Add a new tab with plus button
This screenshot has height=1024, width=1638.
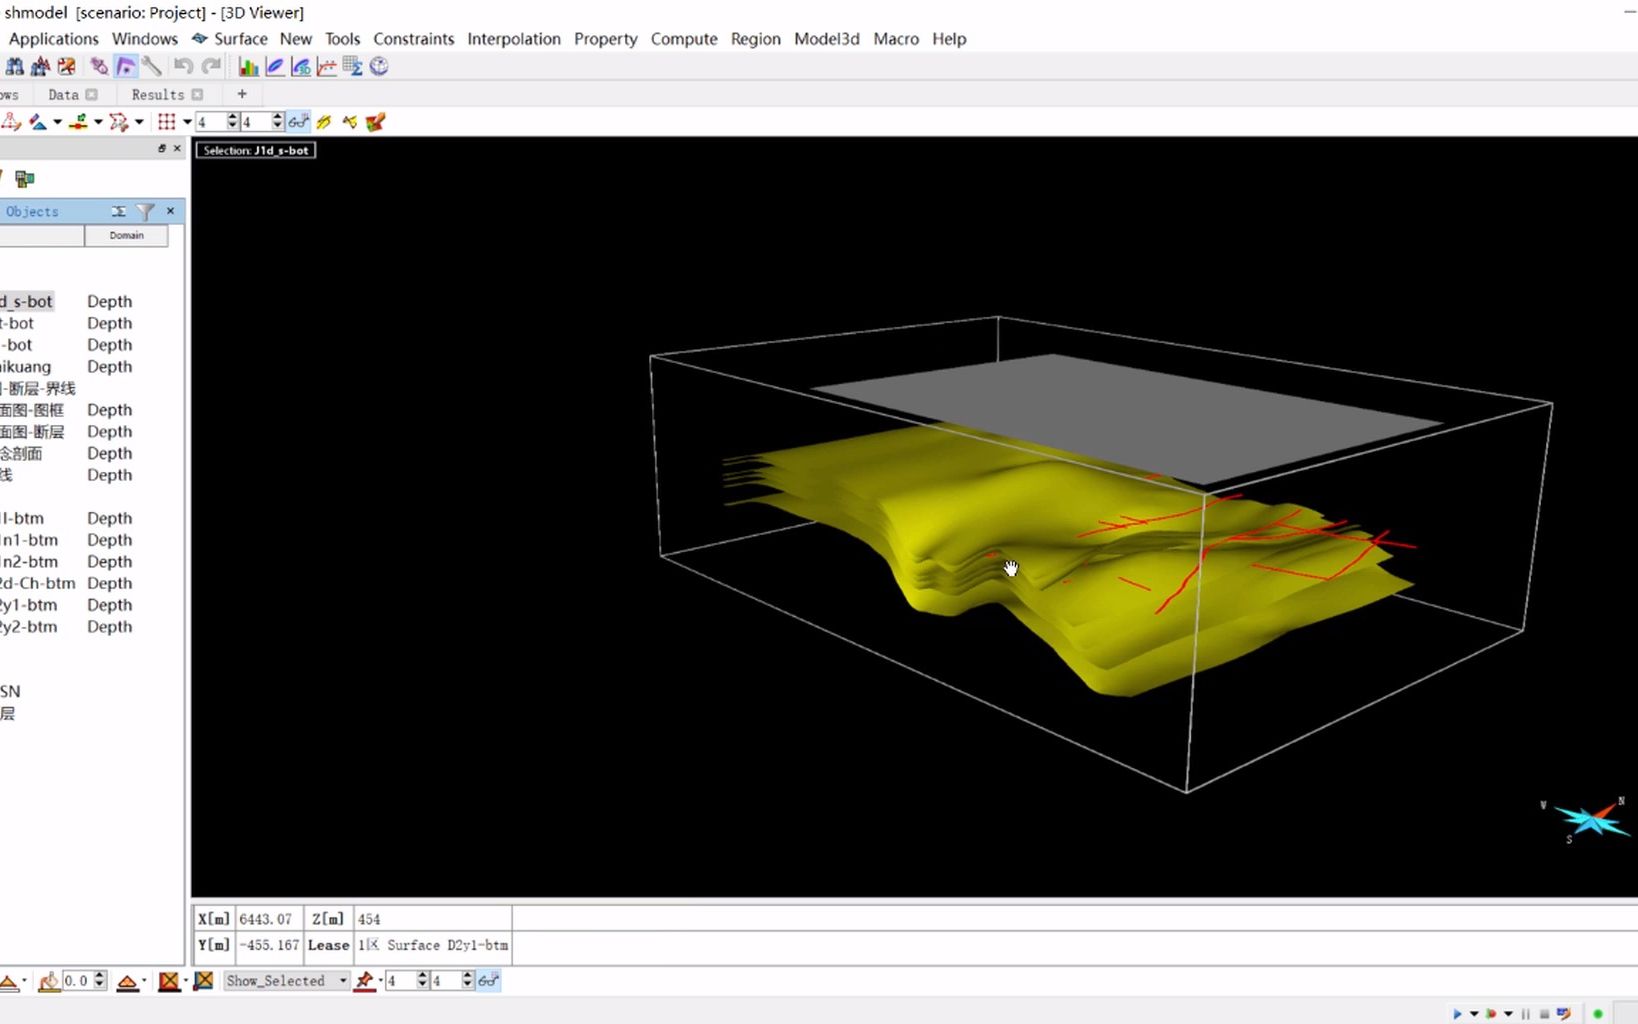point(241,94)
